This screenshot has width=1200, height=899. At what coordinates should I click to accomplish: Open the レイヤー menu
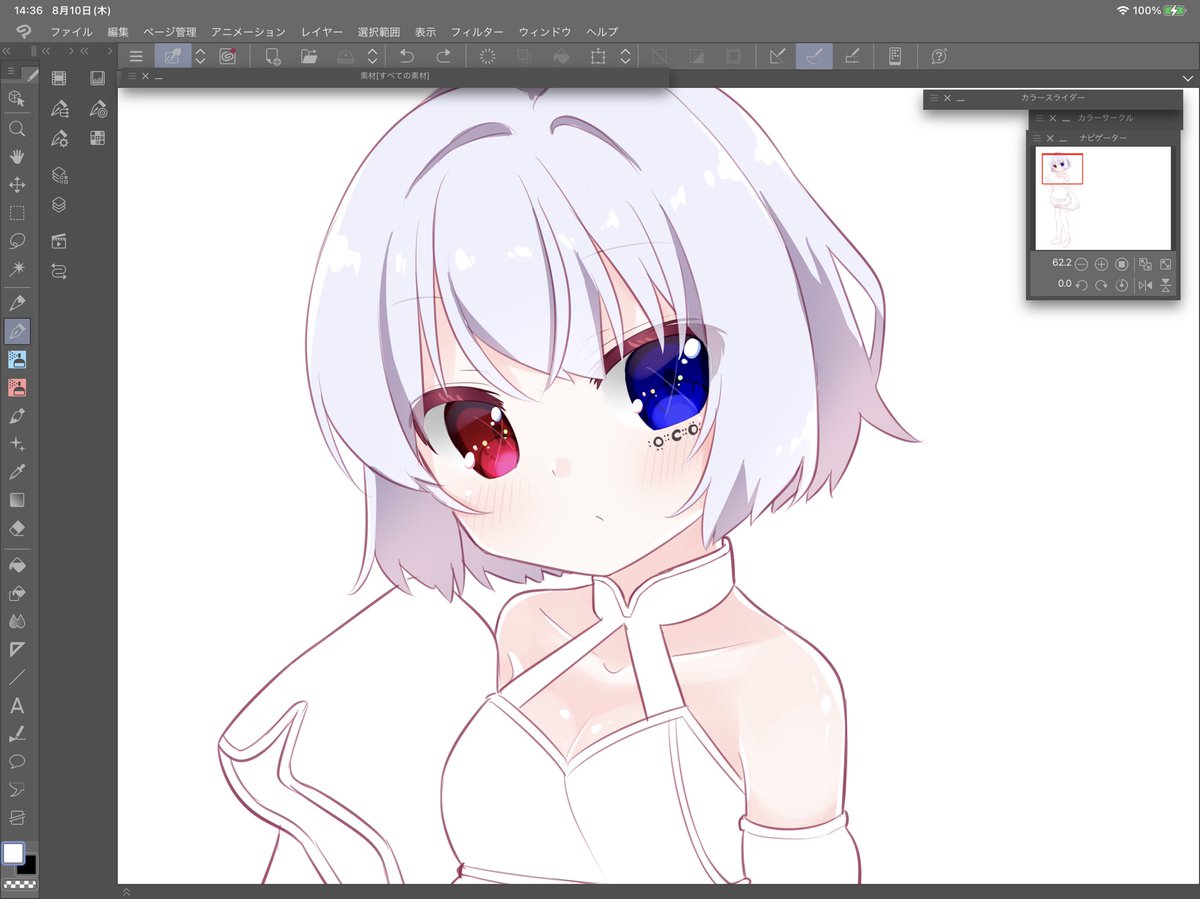(322, 32)
